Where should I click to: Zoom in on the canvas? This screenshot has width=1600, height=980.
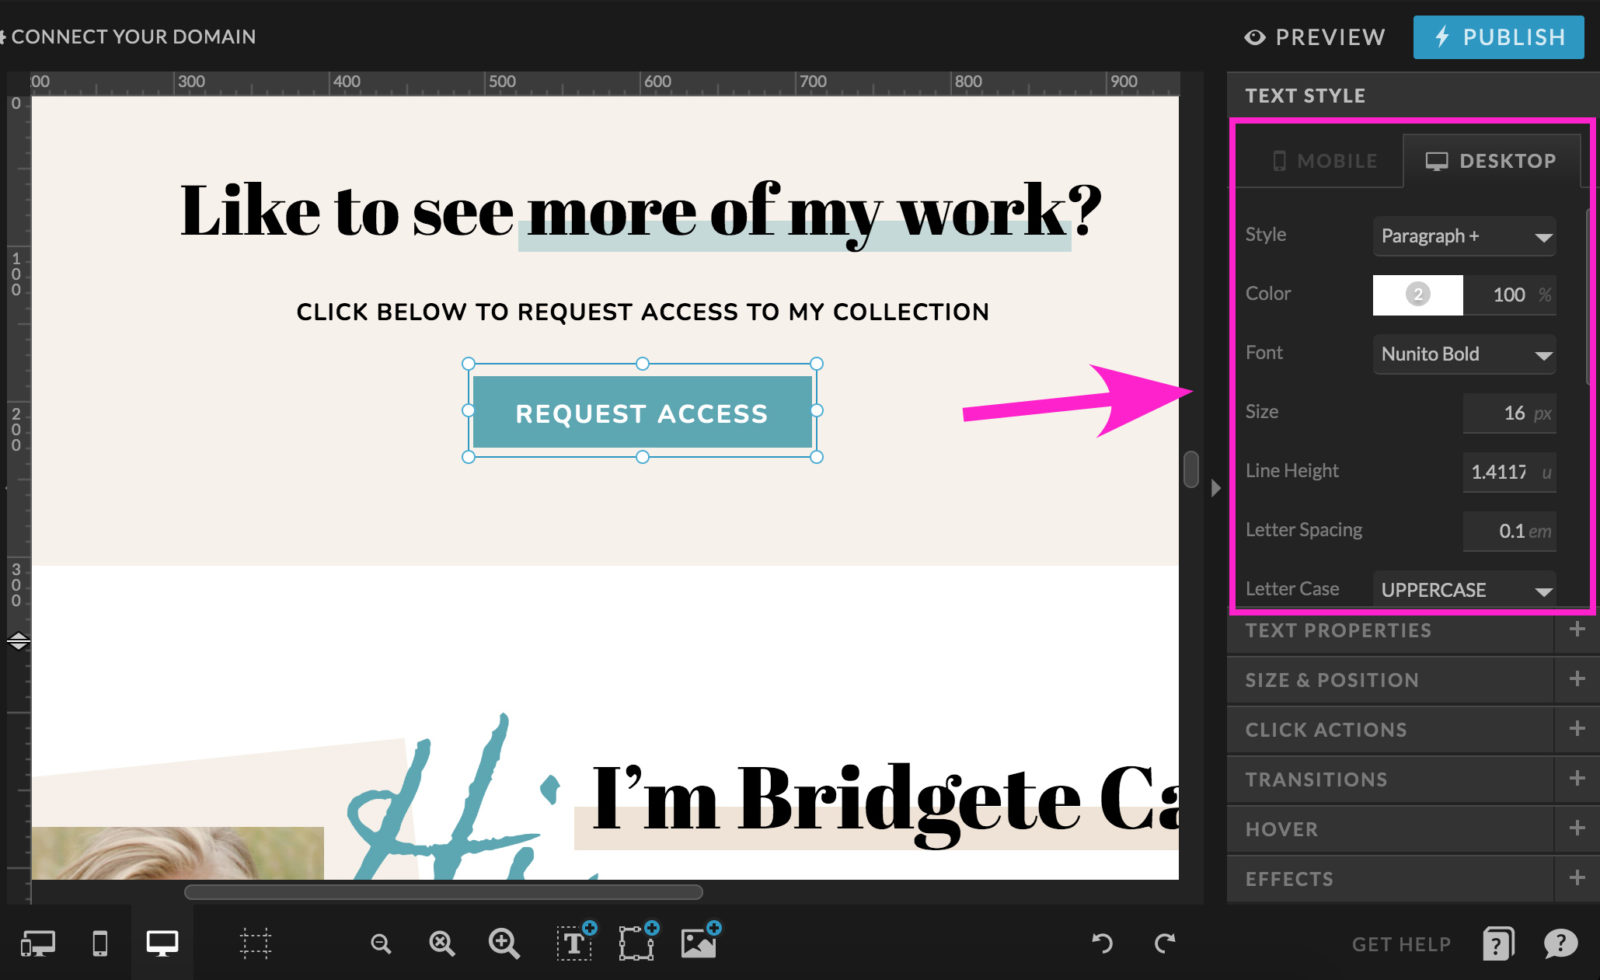tap(503, 943)
